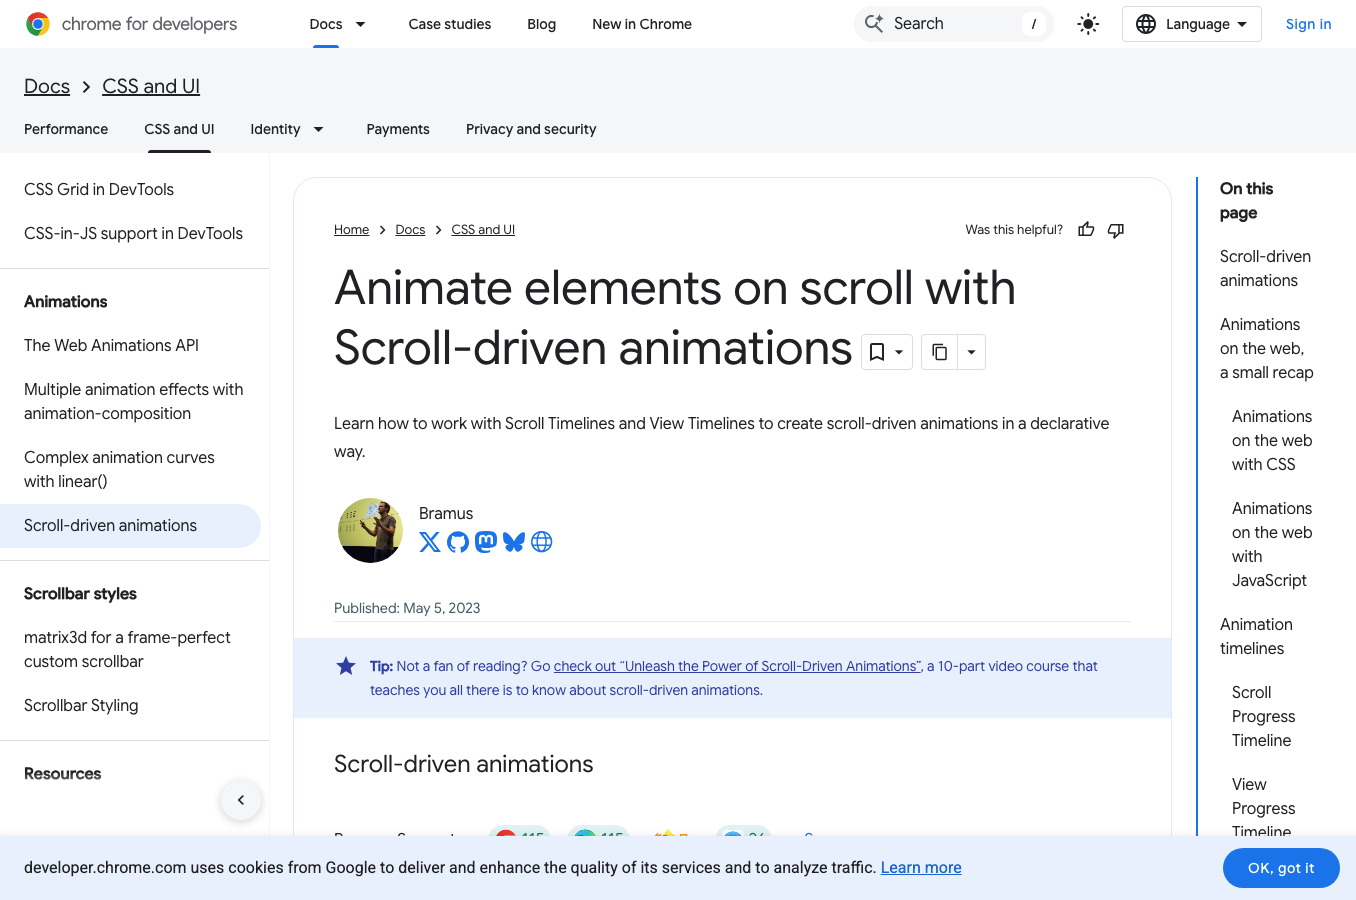Open Bramus's website via globe icon
Screen dimensions: 1356x900
pos(541,542)
